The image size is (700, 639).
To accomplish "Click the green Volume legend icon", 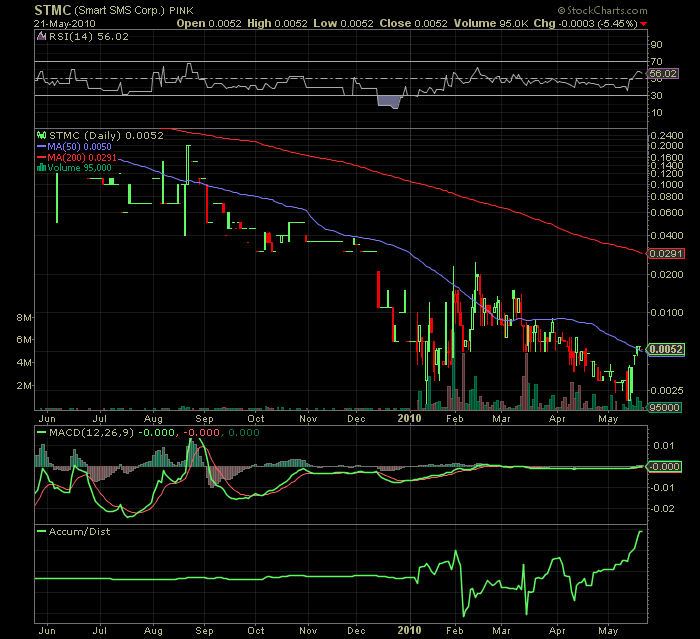I will coord(41,167).
